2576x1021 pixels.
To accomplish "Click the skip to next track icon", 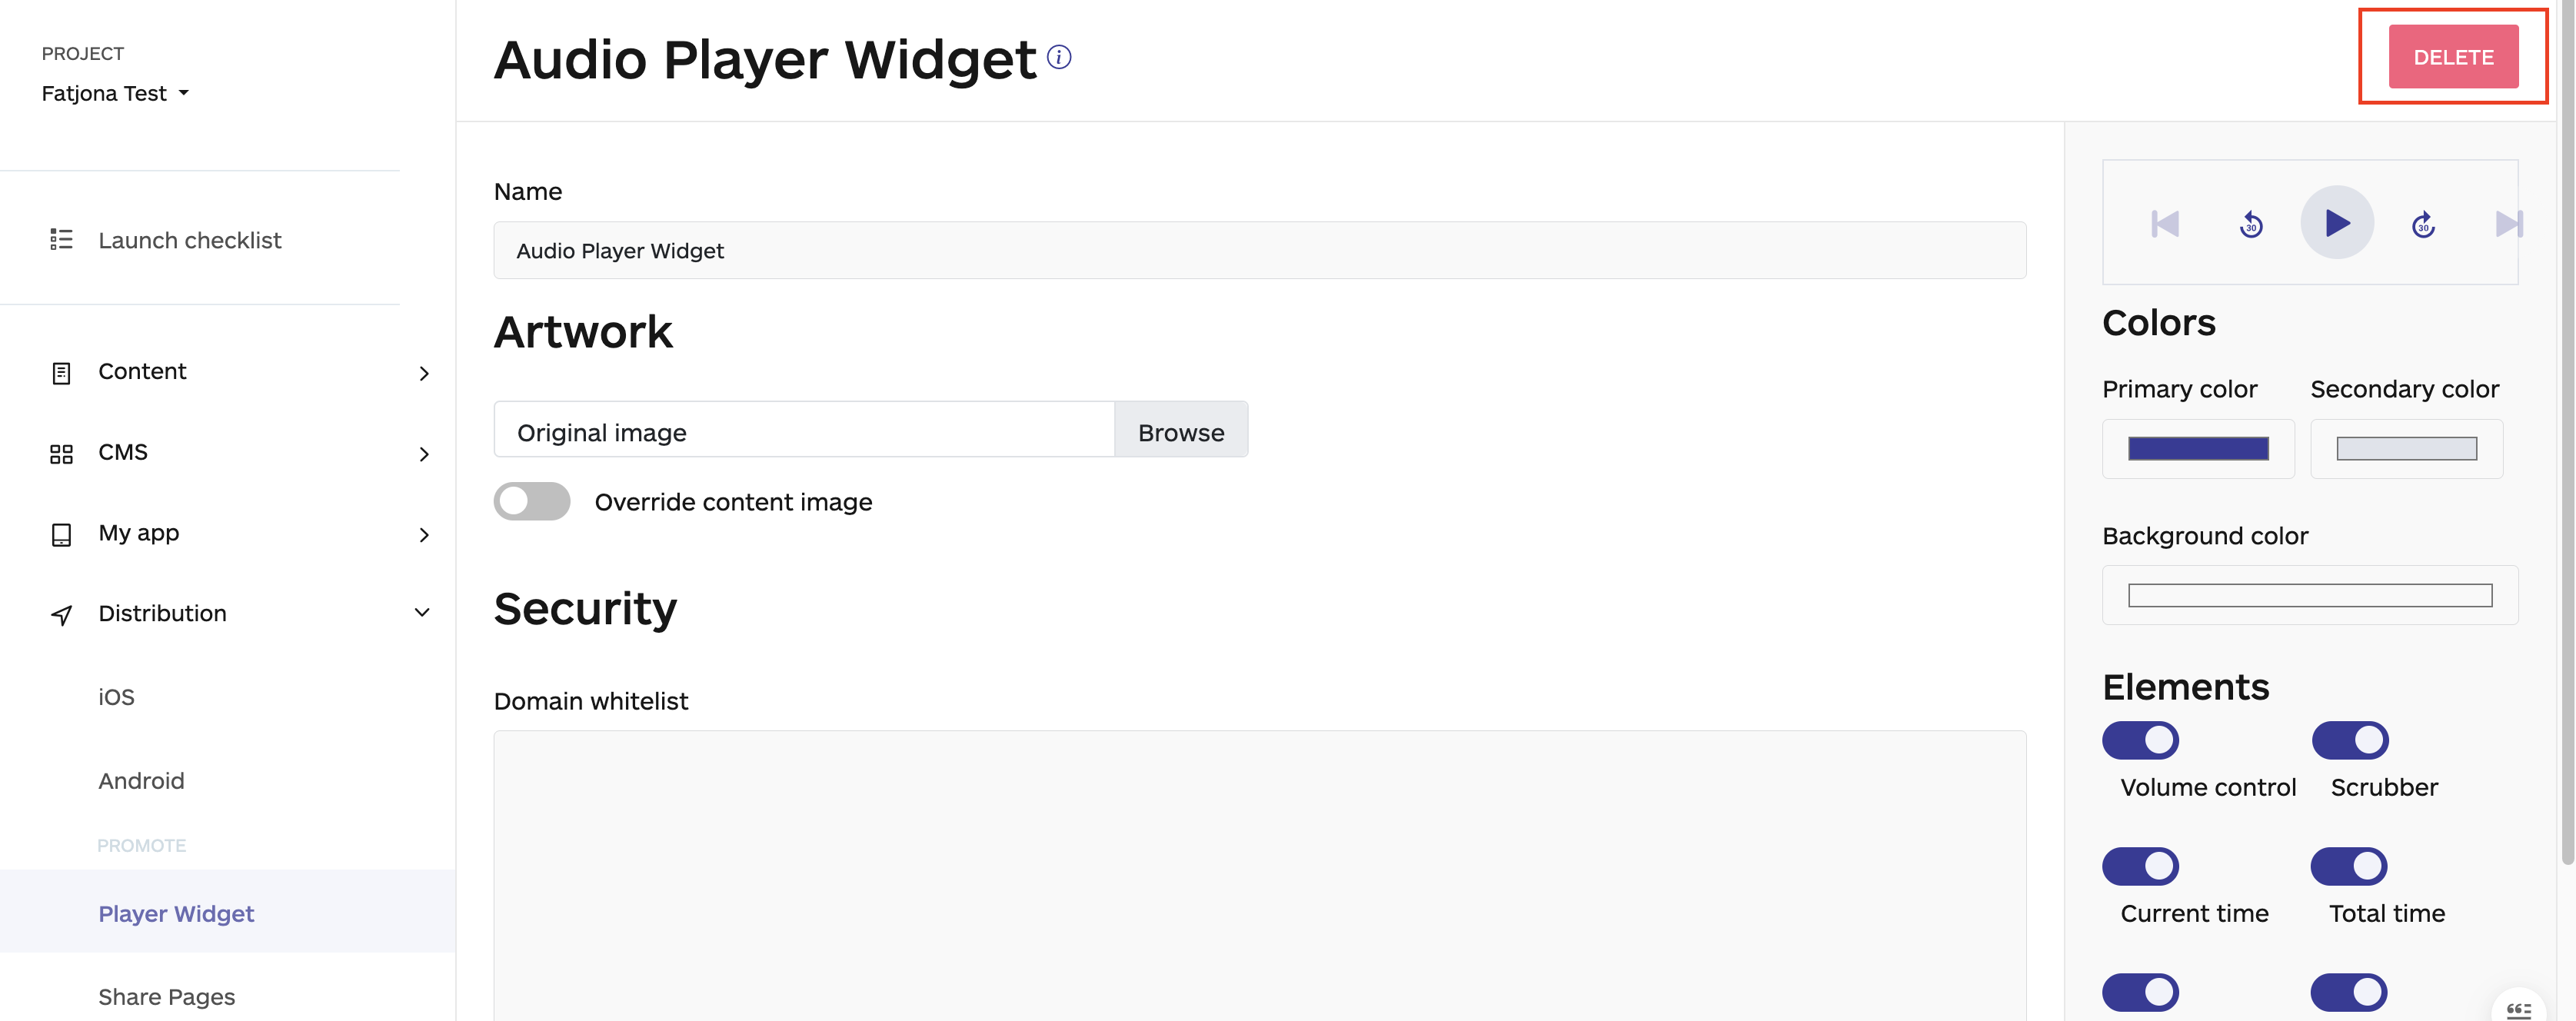I will pyautogui.click(x=2509, y=223).
